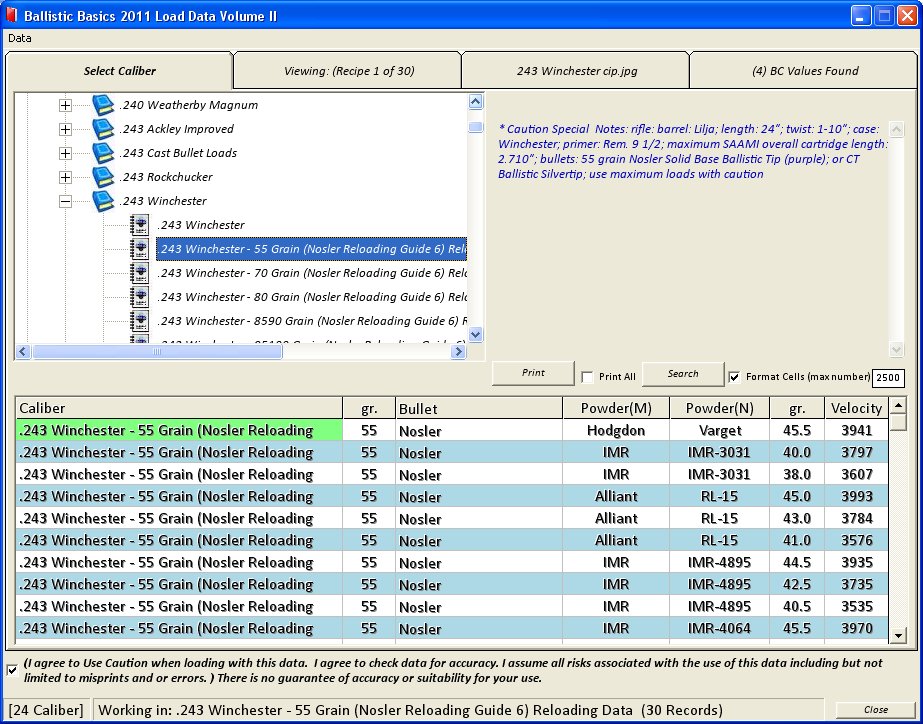Image resolution: width=923 pixels, height=724 pixels.
Task: Toggle the Format Cells checkbox
Action: click(x=735, y=377)
